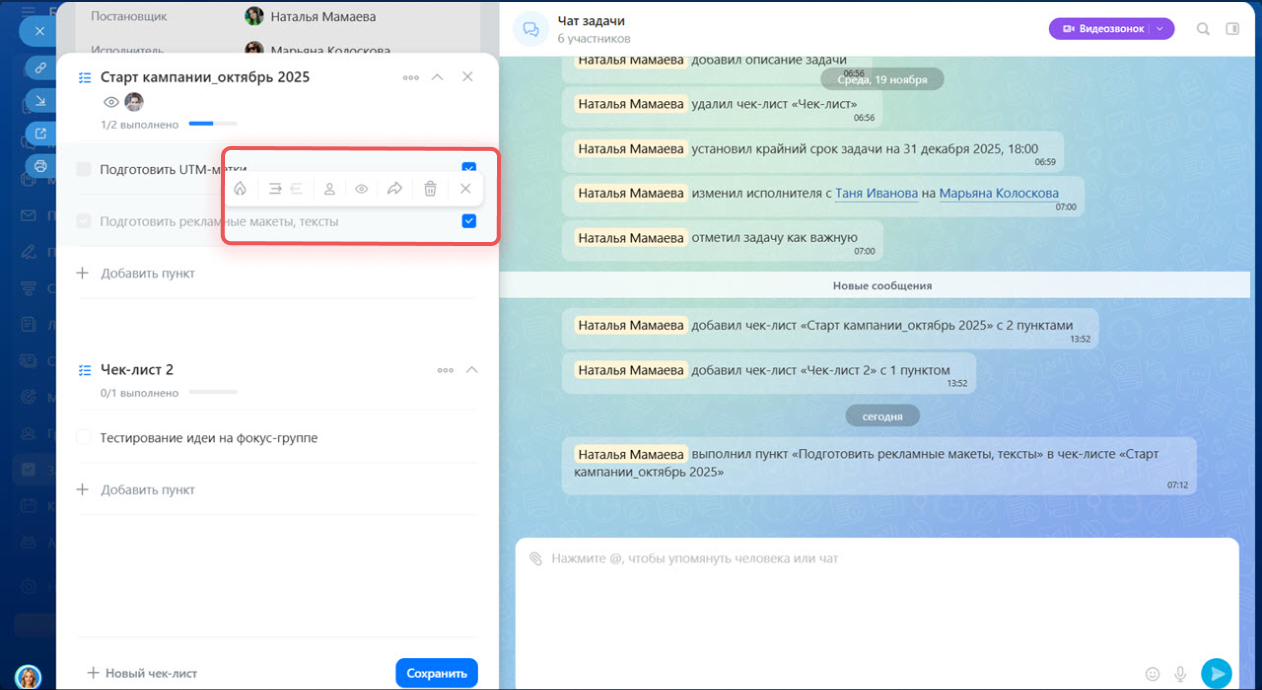The image size is (1262, 690).
Task: Open emoji picker in message box
Action: pos(1152,674)
